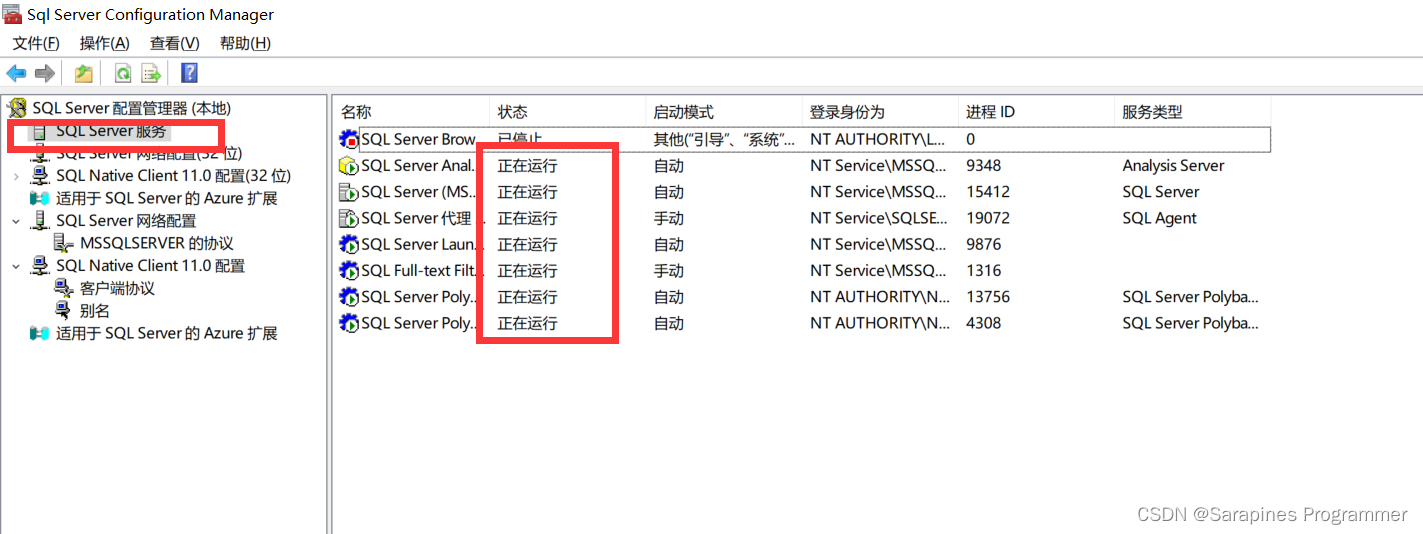Click the SQL Server Browser stopped service icon

point(349,139)
